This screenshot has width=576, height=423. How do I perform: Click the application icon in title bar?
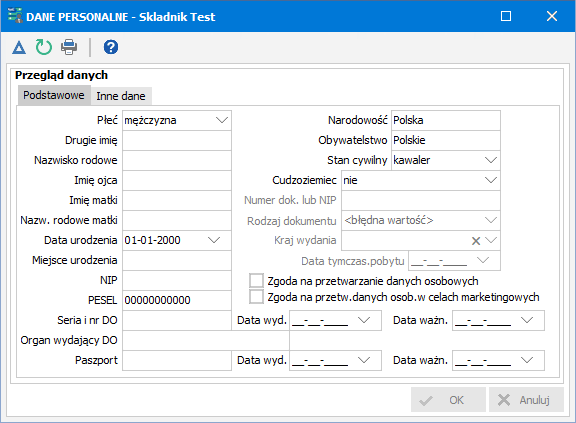tap(15, 16)
